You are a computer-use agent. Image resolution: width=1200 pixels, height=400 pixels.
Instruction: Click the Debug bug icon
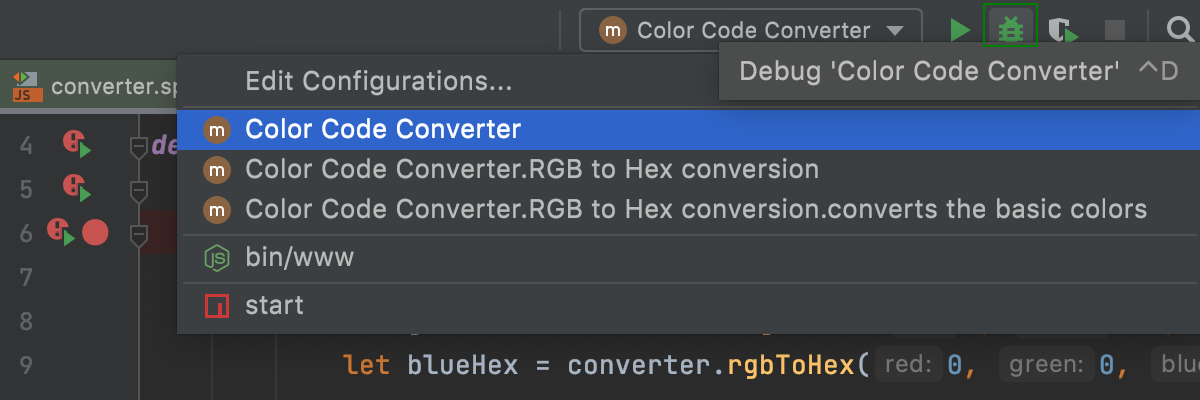coord(1011,30)
